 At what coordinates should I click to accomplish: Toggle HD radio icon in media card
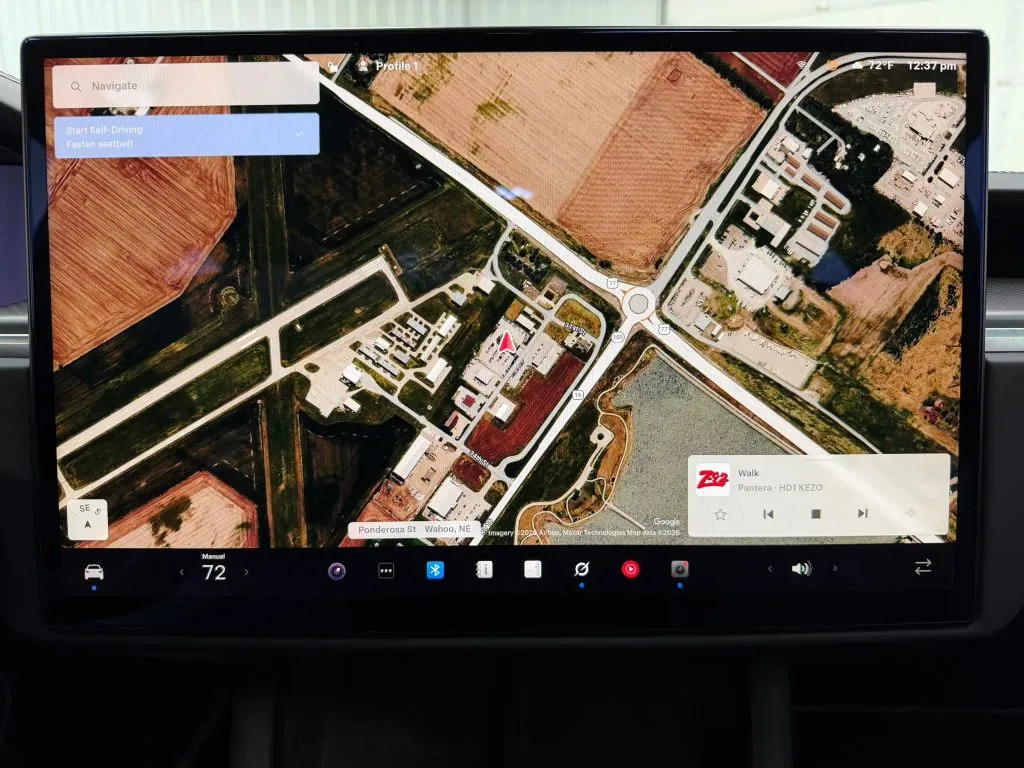pyautogui.click(x=910, y=513)
